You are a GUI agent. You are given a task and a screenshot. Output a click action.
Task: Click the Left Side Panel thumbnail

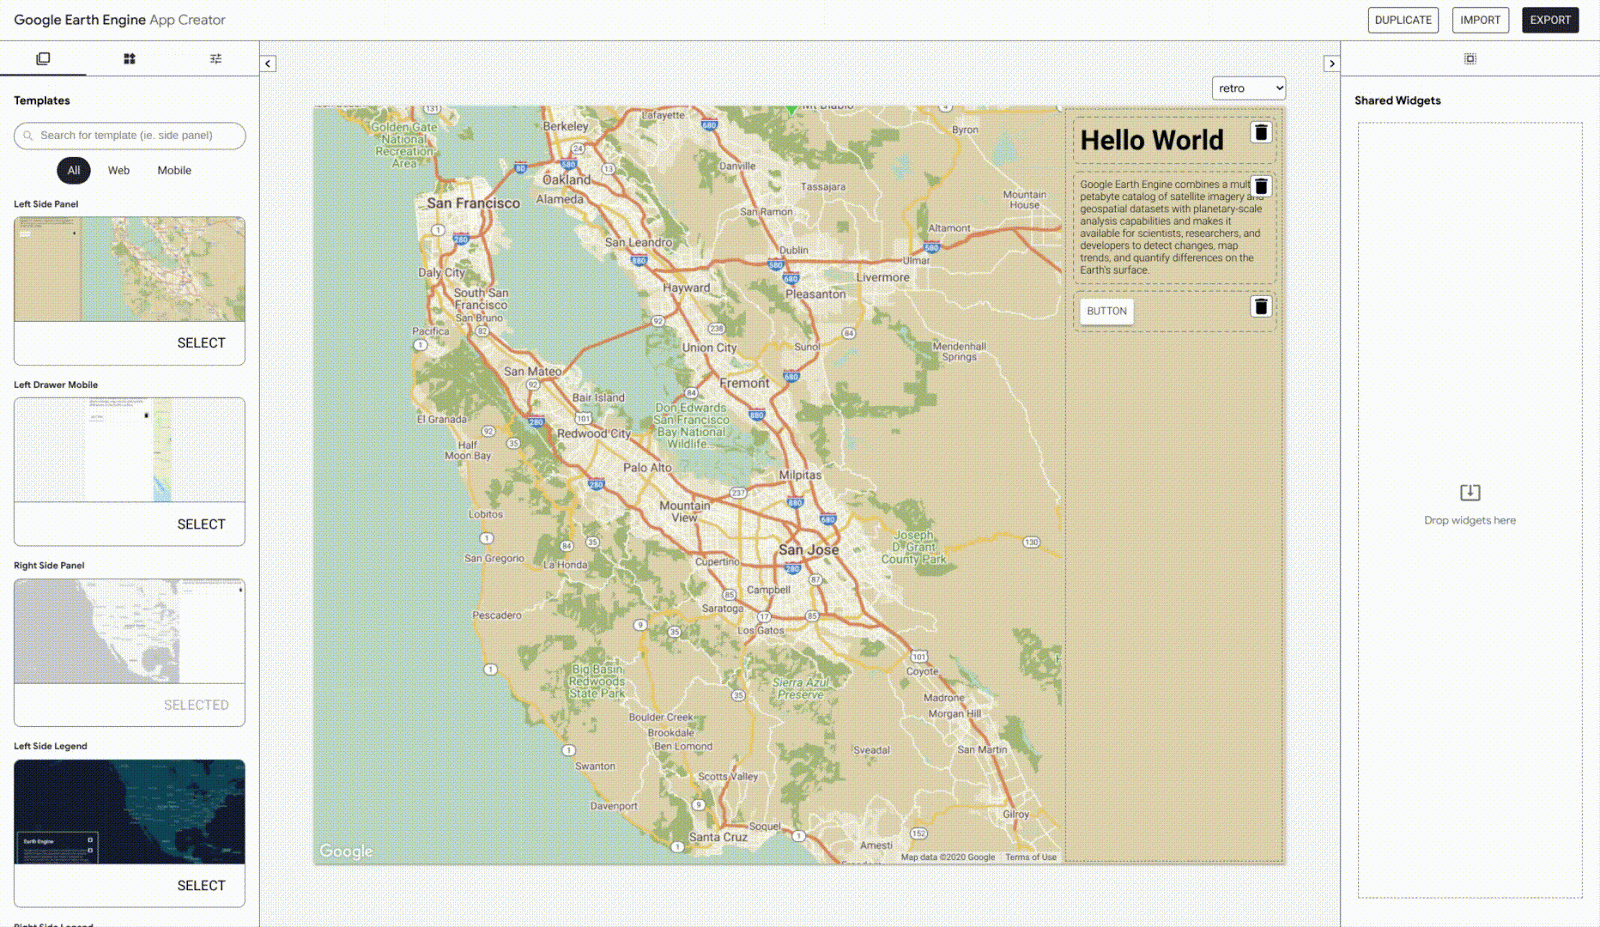130,269
